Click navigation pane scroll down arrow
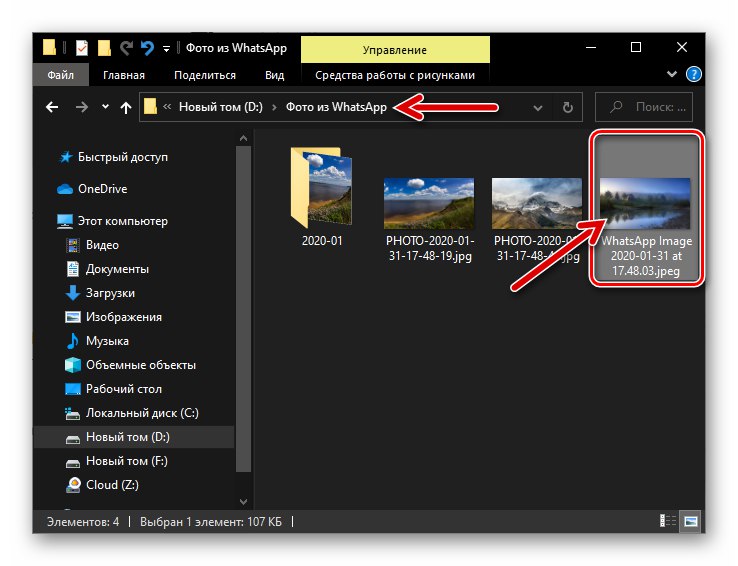The image size is (738, 566). pos(243,502)
